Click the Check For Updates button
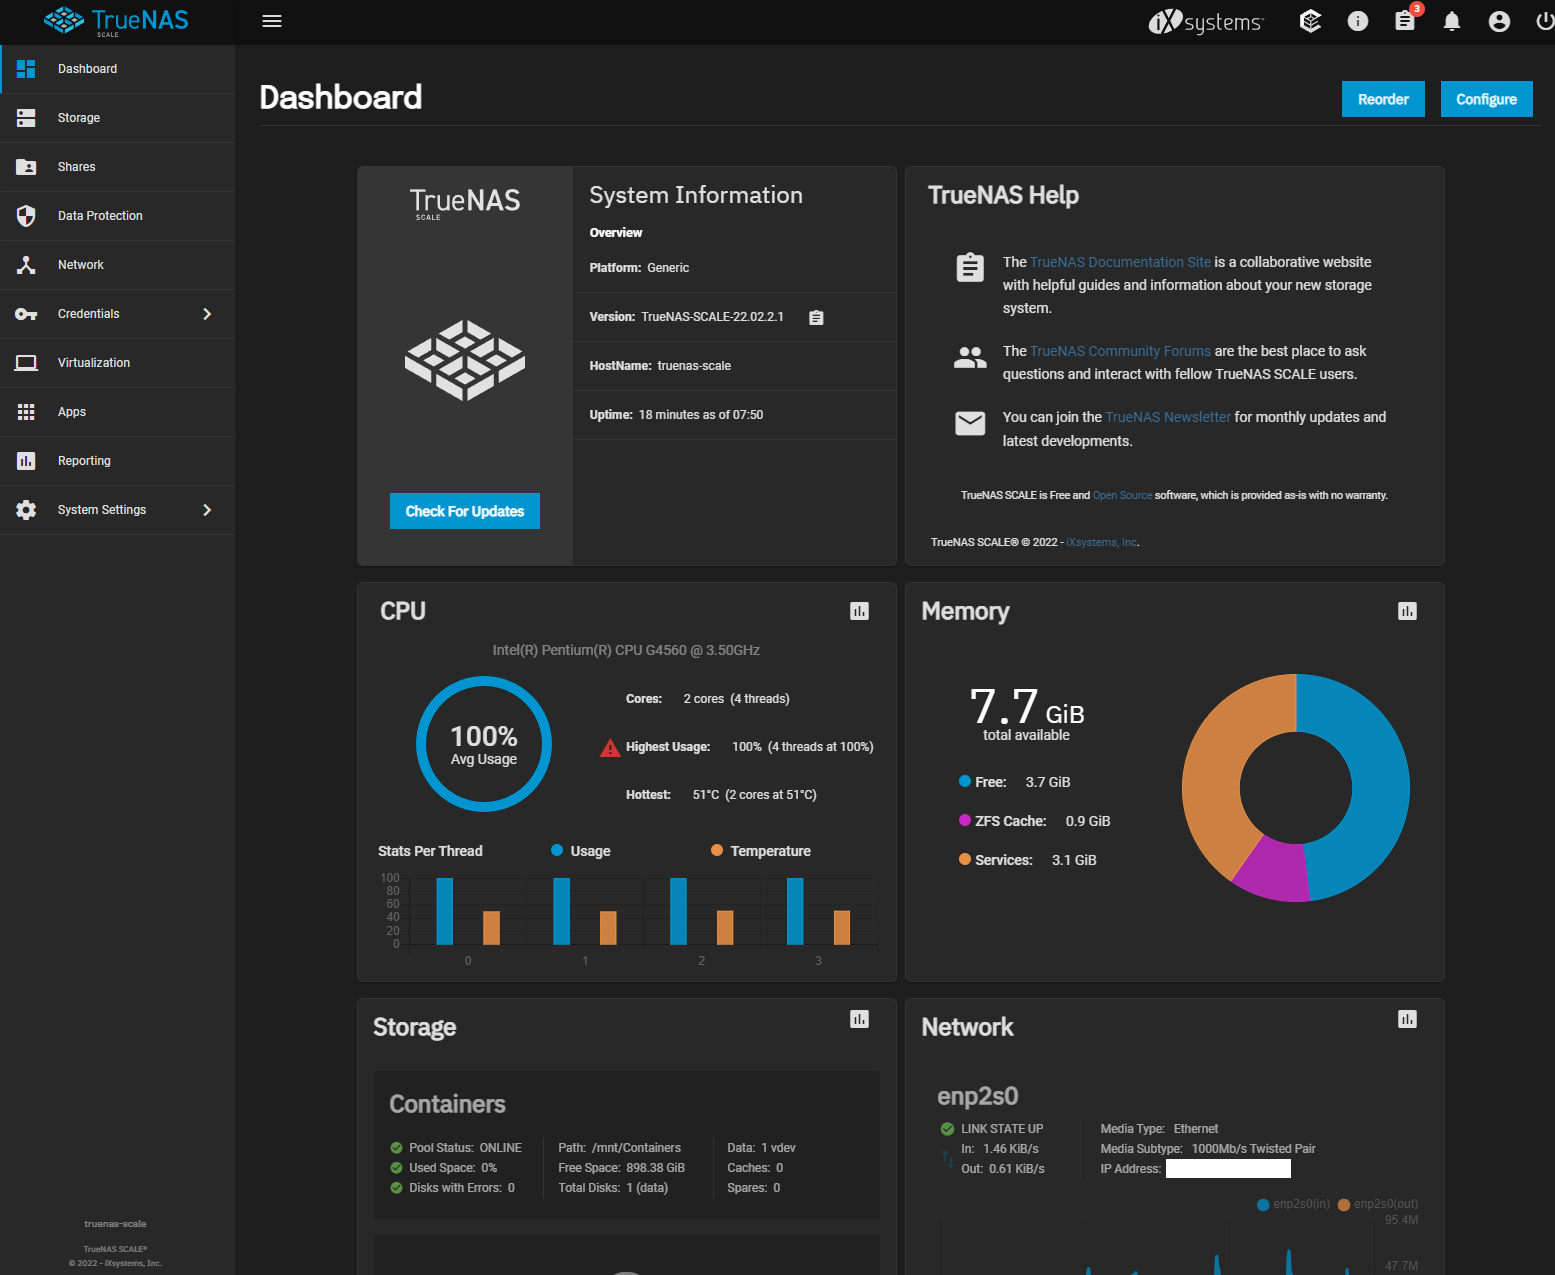 point(465,511)
